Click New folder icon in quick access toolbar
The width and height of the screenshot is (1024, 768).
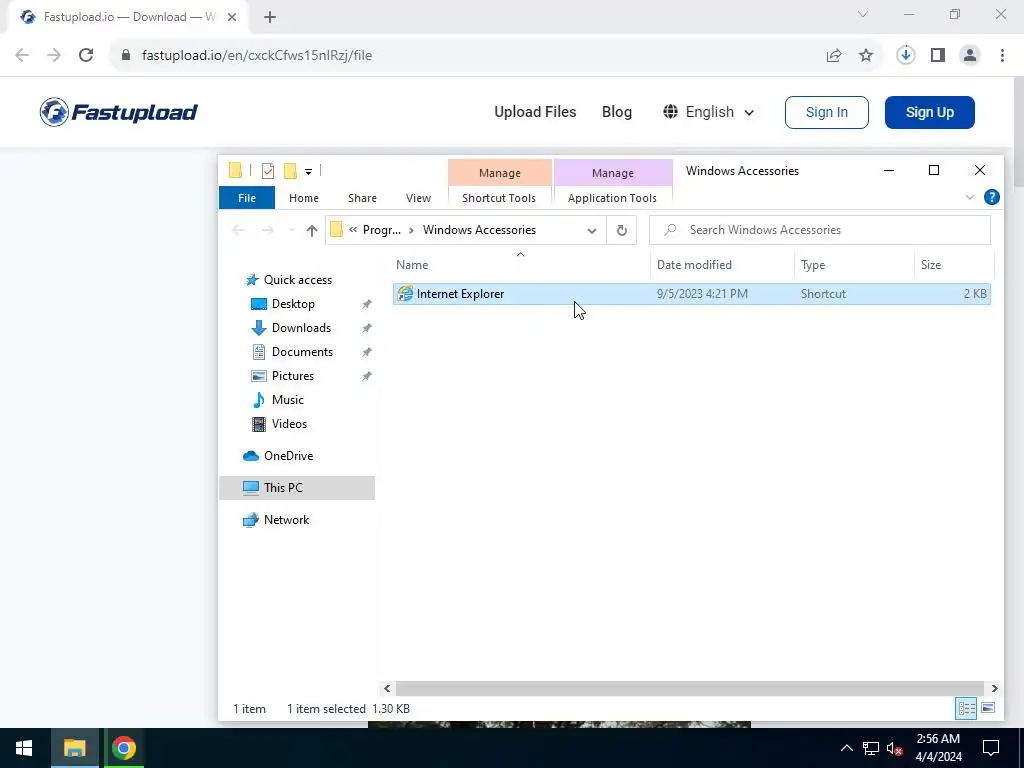(x=290, y=171)
